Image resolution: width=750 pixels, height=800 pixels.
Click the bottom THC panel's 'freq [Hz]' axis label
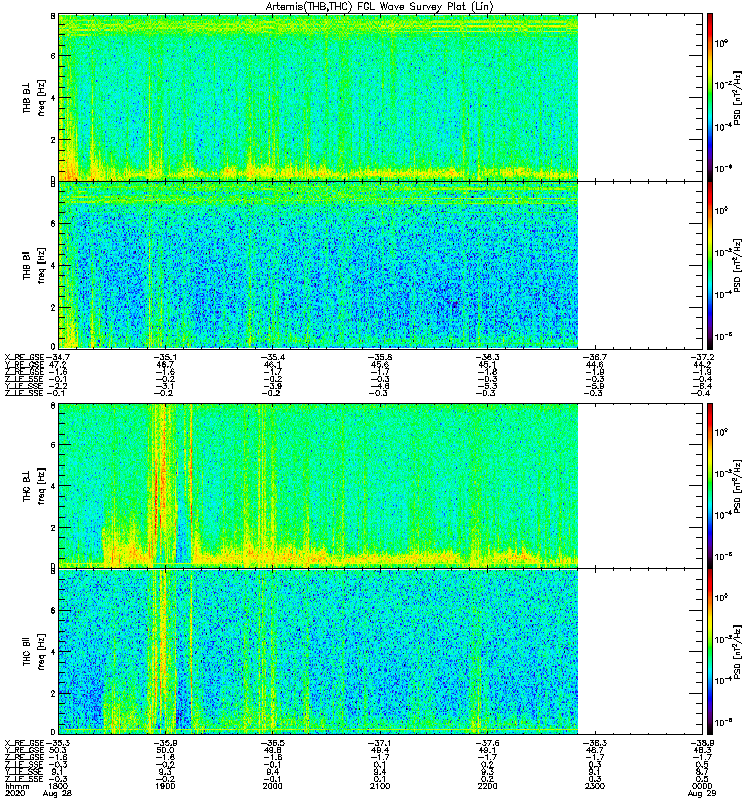(x=40, y=650)
